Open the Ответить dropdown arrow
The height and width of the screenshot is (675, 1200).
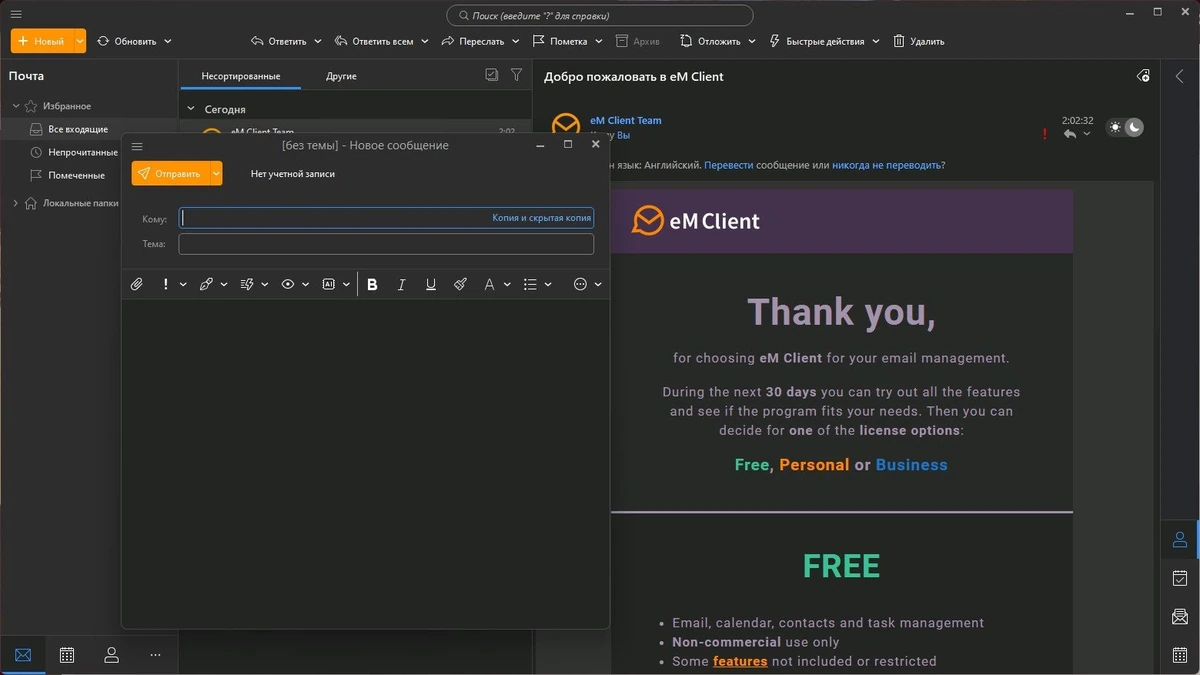[318, 41]
